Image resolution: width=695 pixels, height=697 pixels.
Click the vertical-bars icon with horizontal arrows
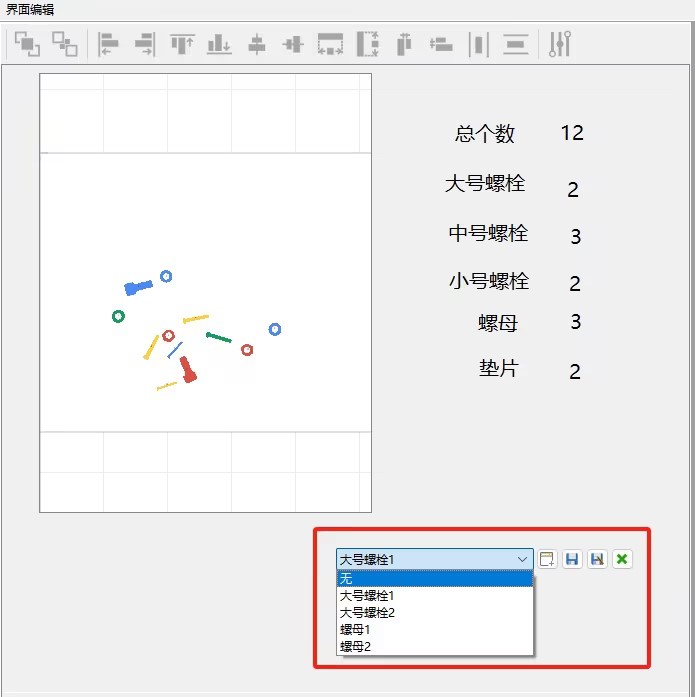pyautogui.click(x=404, y=44)
